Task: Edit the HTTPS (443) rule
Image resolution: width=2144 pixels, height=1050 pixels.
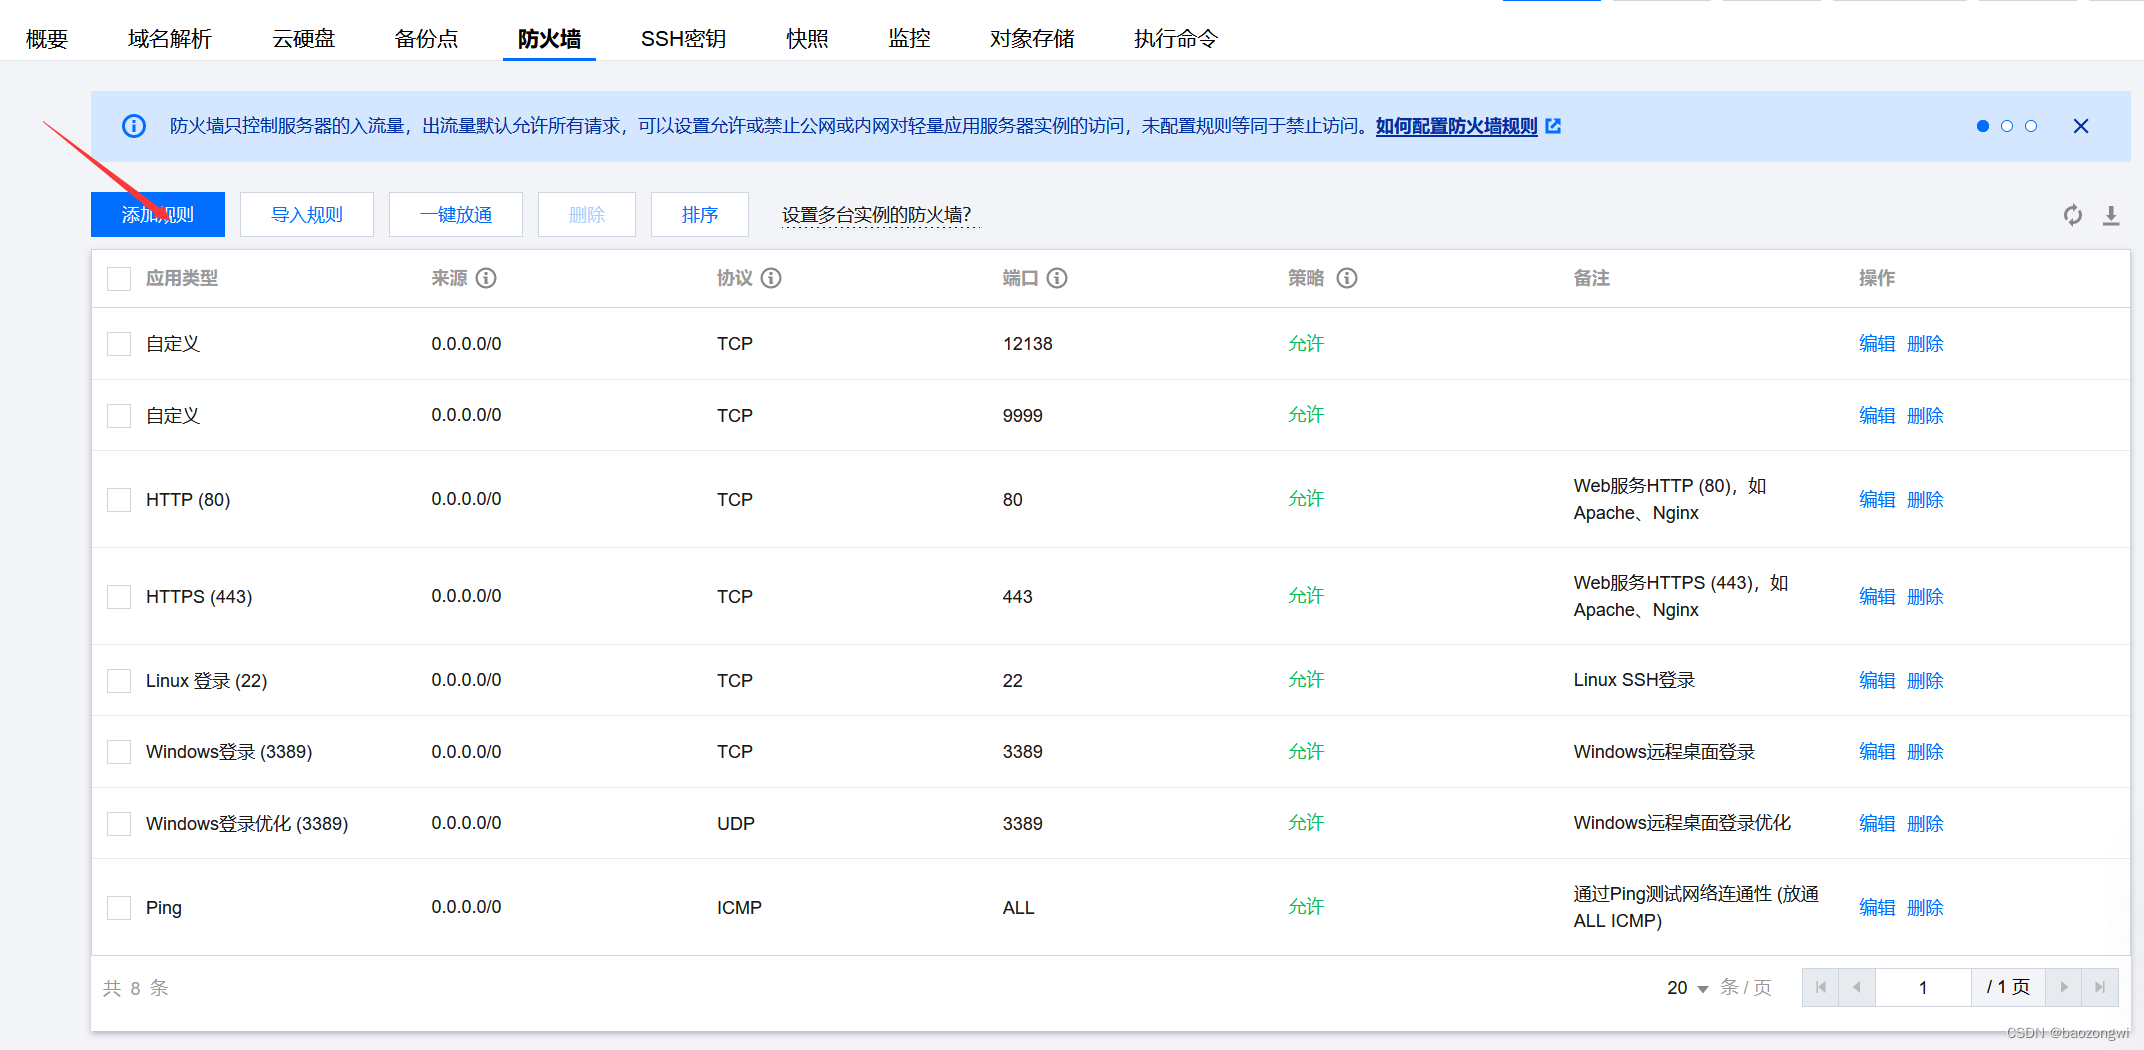Action: click(x=1877, y=597)
